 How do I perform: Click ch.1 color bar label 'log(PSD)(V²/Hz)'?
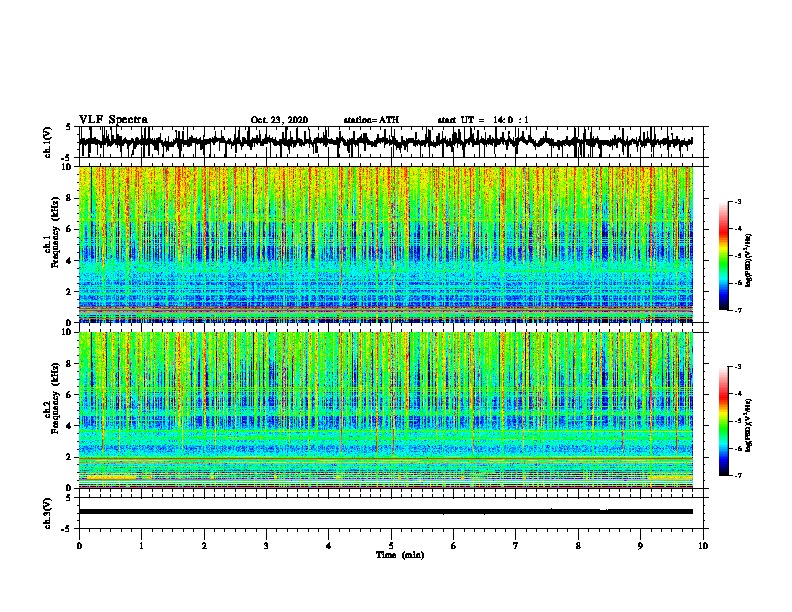point(749,261)
